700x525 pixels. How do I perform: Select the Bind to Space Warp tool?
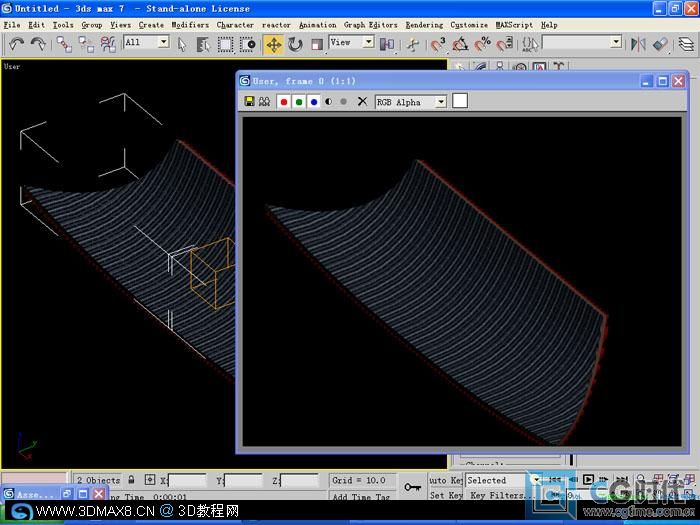[x=108, y=44]
